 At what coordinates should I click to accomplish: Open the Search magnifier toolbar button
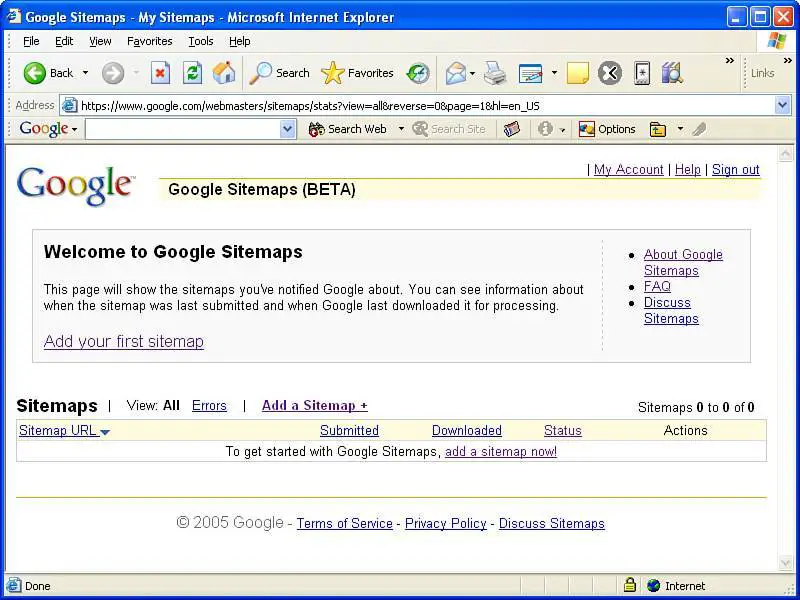[279, 73]
